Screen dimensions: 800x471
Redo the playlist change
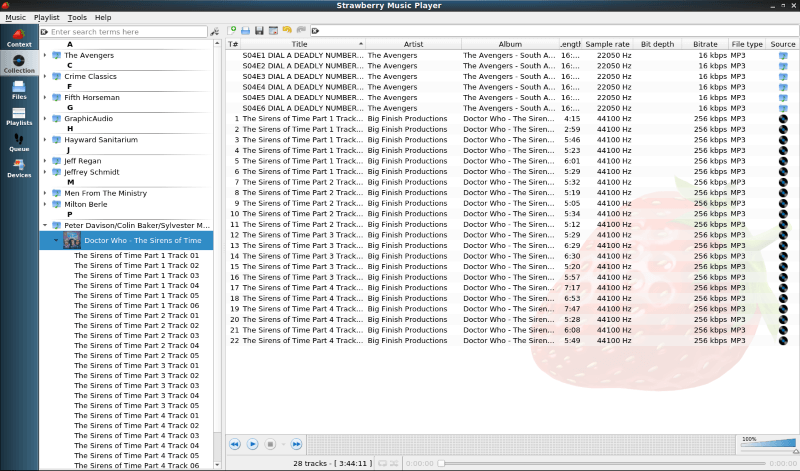301,31
